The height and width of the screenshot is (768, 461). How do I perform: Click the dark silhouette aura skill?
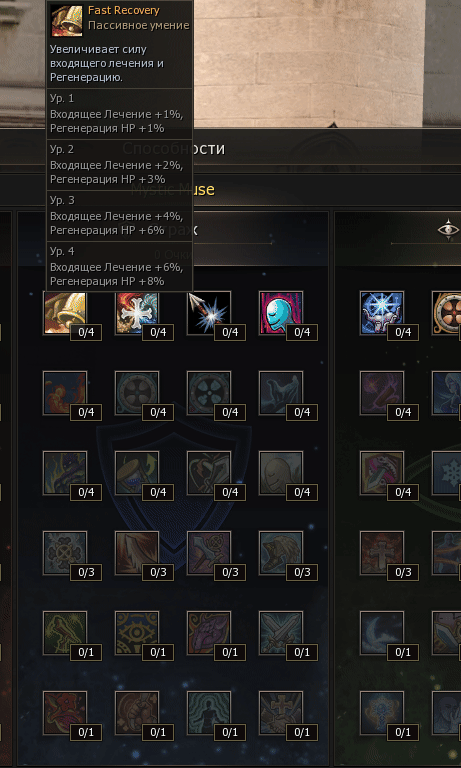pyautogui.click(x=209, y=713)
